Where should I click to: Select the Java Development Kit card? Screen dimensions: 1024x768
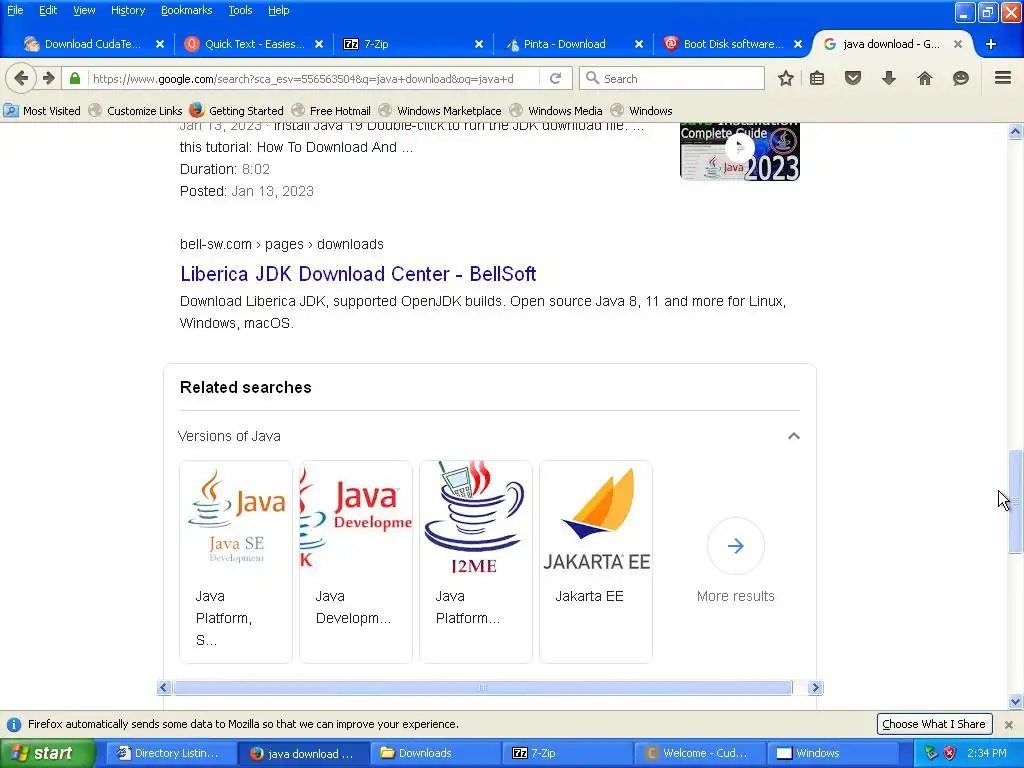356,562
